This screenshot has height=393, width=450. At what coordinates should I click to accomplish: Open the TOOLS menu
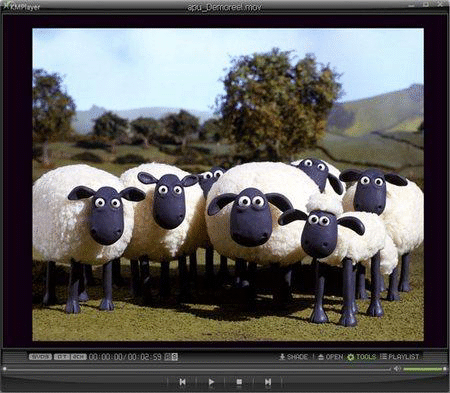click(x=361, y=357)
